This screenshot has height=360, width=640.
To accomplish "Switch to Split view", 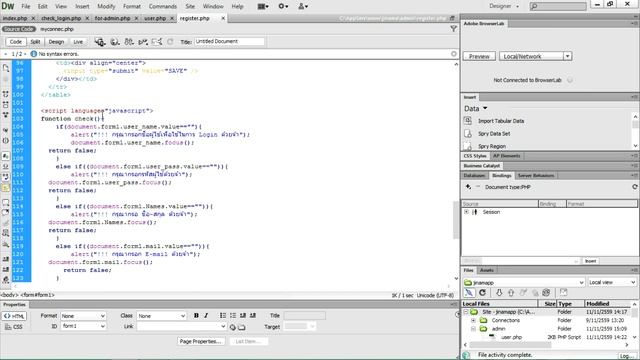I will [x=36, y=42].
